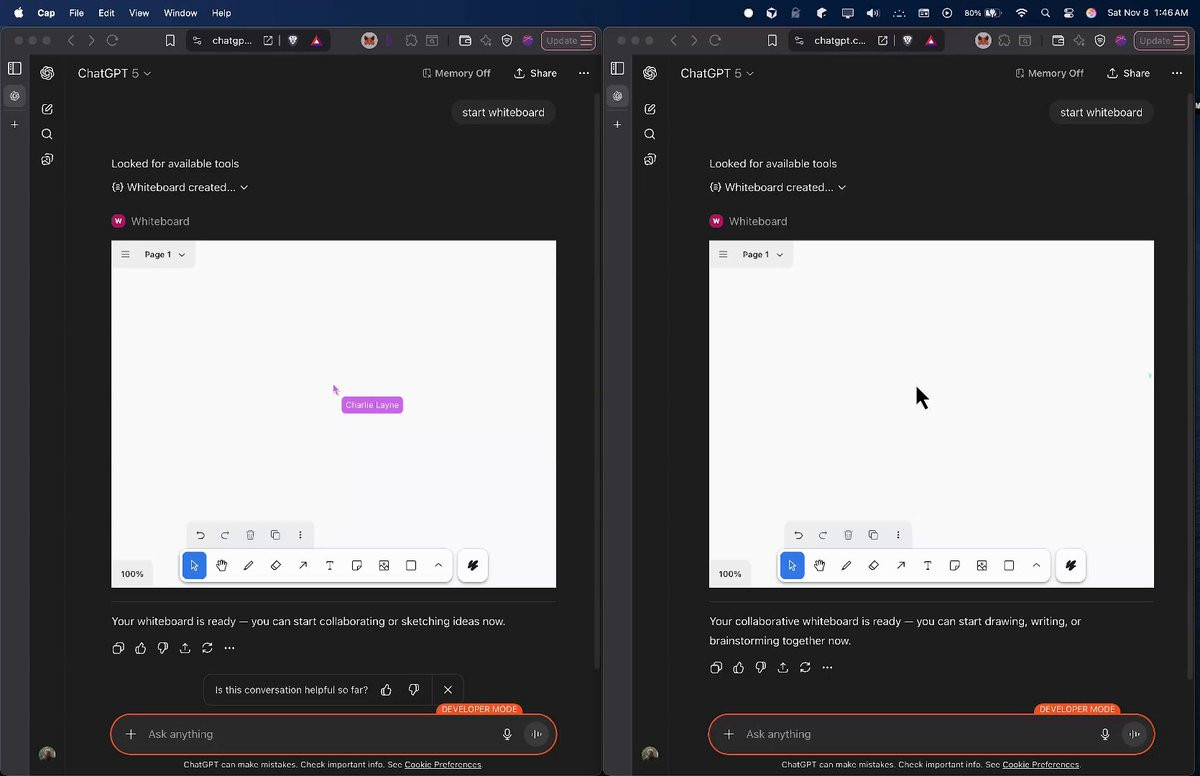Select the draw pencil tool in right whiteboard
The image size is (1200, 776).
(x=846, y=565)
